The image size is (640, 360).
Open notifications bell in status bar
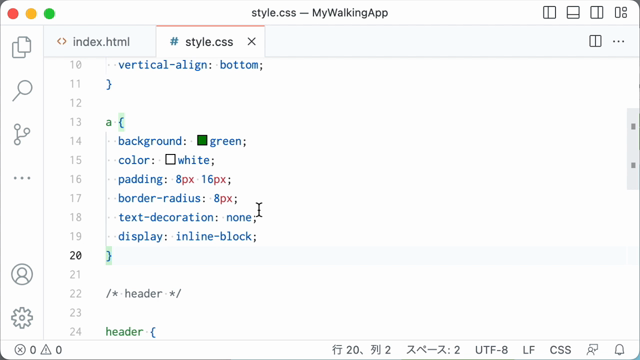[x=620, y=350]
